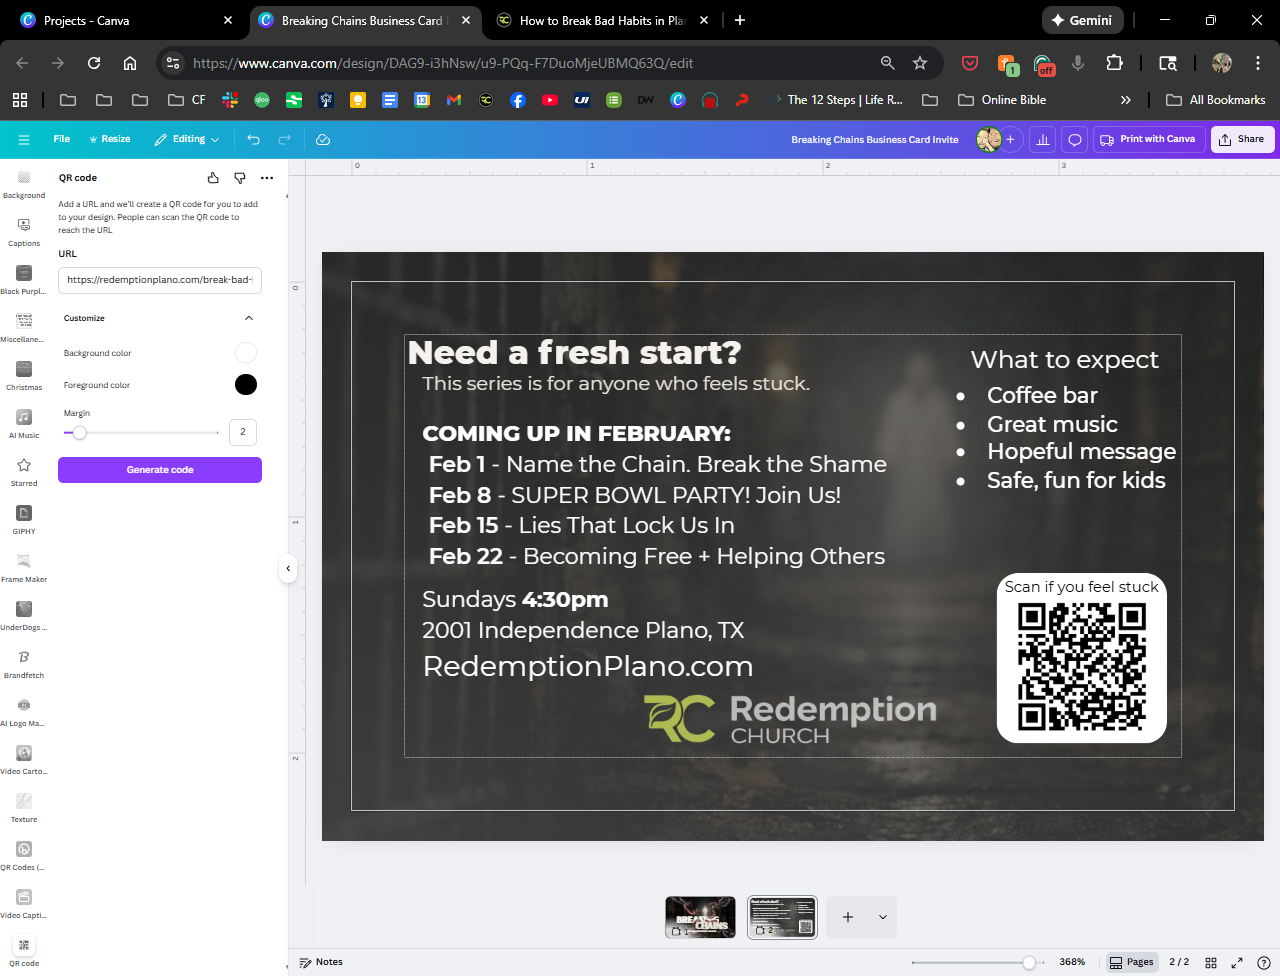Click the Generate code button
Image resolution: width=1280 pixels, height=976 pixels.
pos(160,470)
